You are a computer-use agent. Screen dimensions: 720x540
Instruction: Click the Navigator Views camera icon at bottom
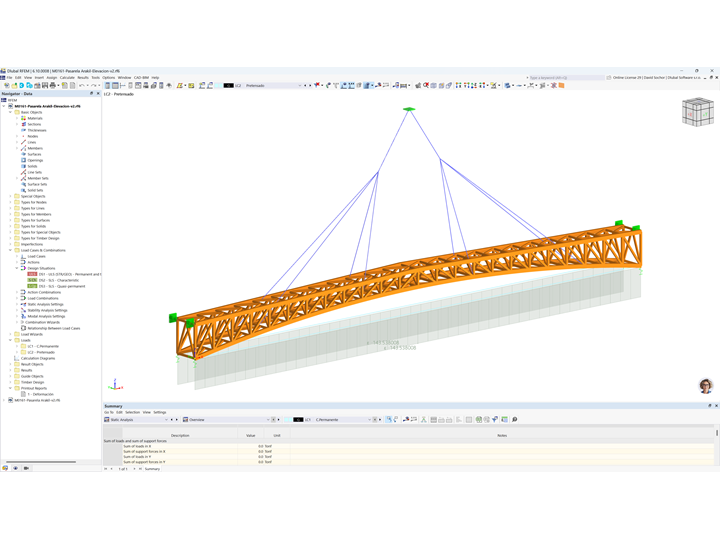pos(26,468)
